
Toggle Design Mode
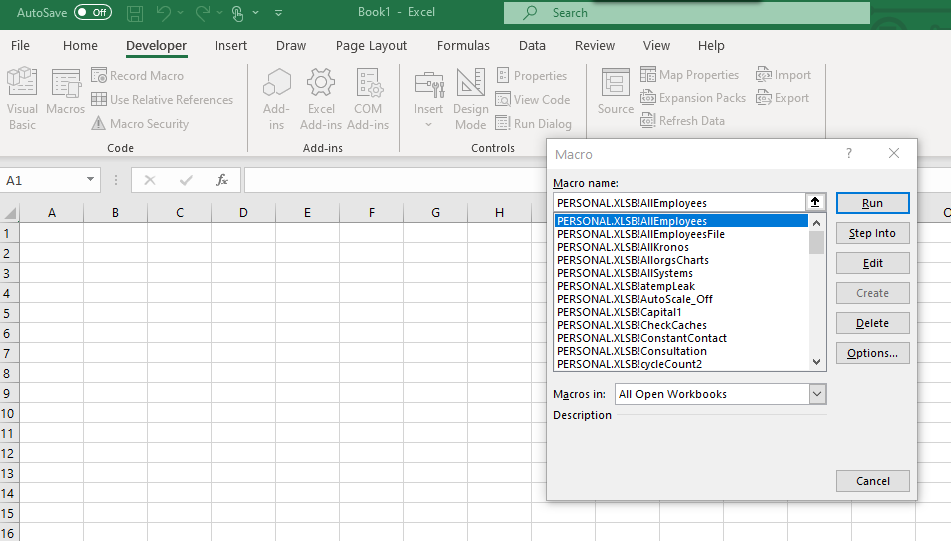point(471,99)
